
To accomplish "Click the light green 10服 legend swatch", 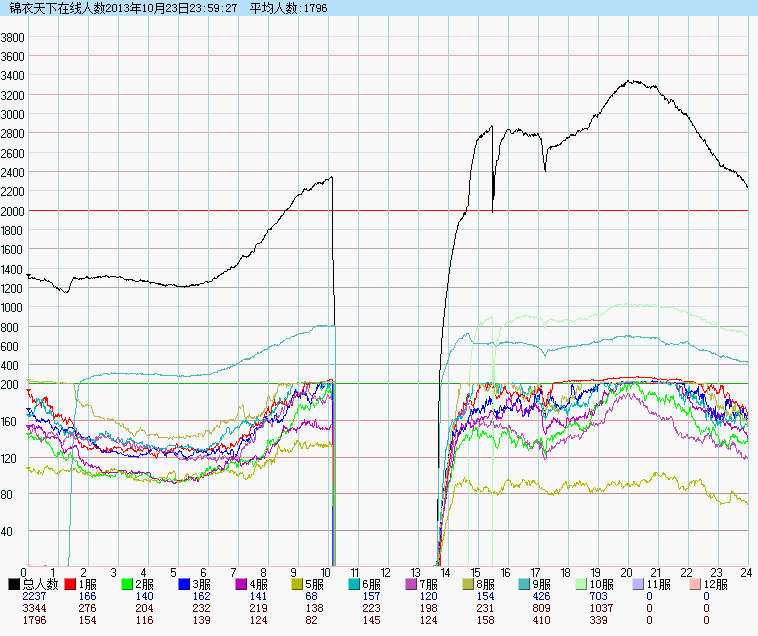I will point(584,584).
